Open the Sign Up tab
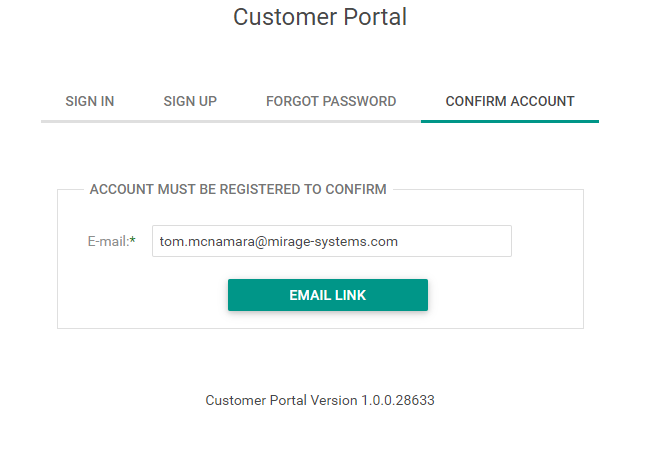 click(x=190, y=101)
